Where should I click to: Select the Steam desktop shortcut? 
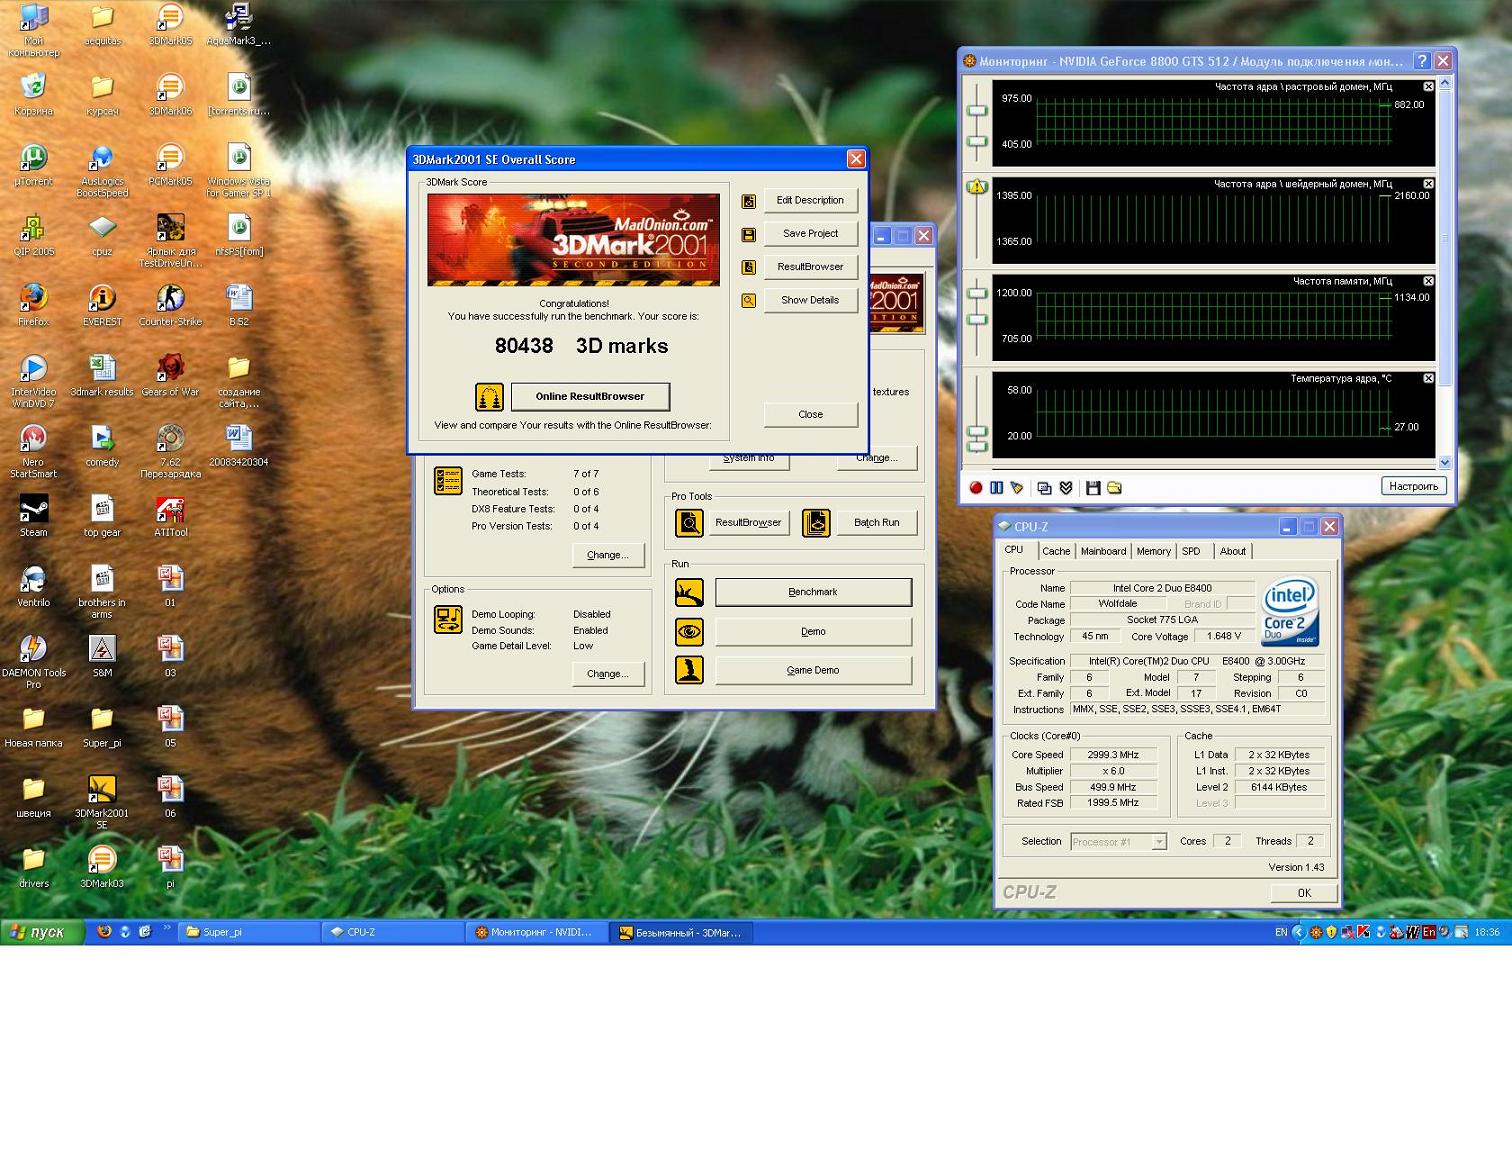point(33,516)
